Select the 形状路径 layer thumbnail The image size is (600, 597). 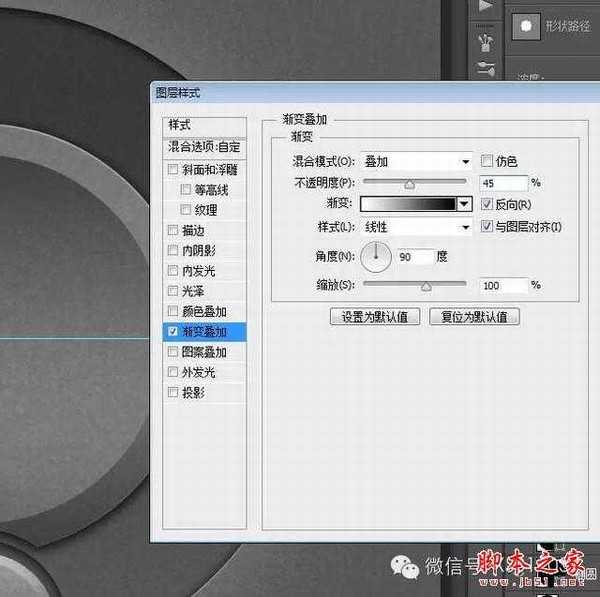(x=526, y=24)
